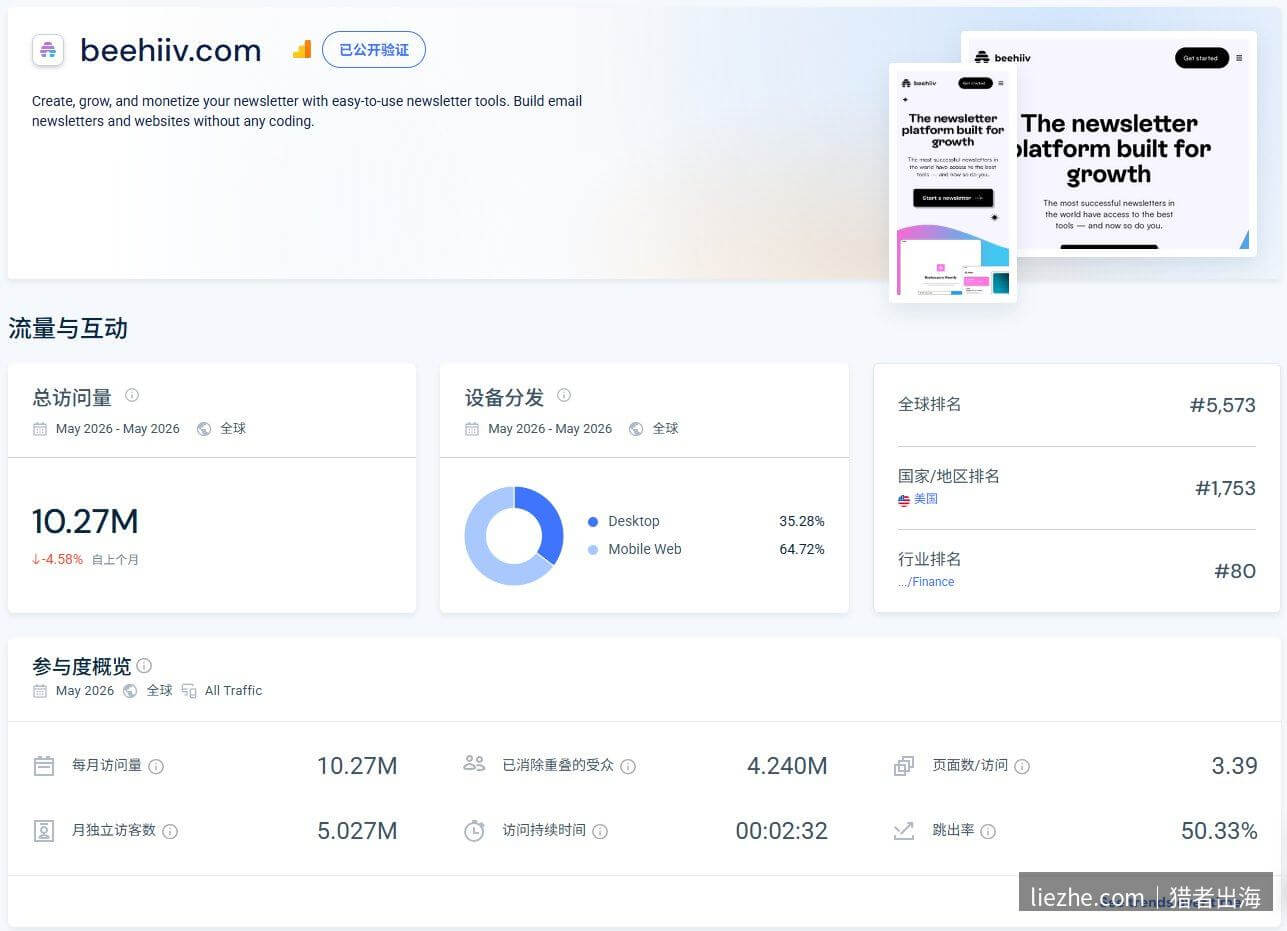Open the info icon next to 设备分发
The width and height of the screenshot is (1287, 931).
click(x=564, y=396)
